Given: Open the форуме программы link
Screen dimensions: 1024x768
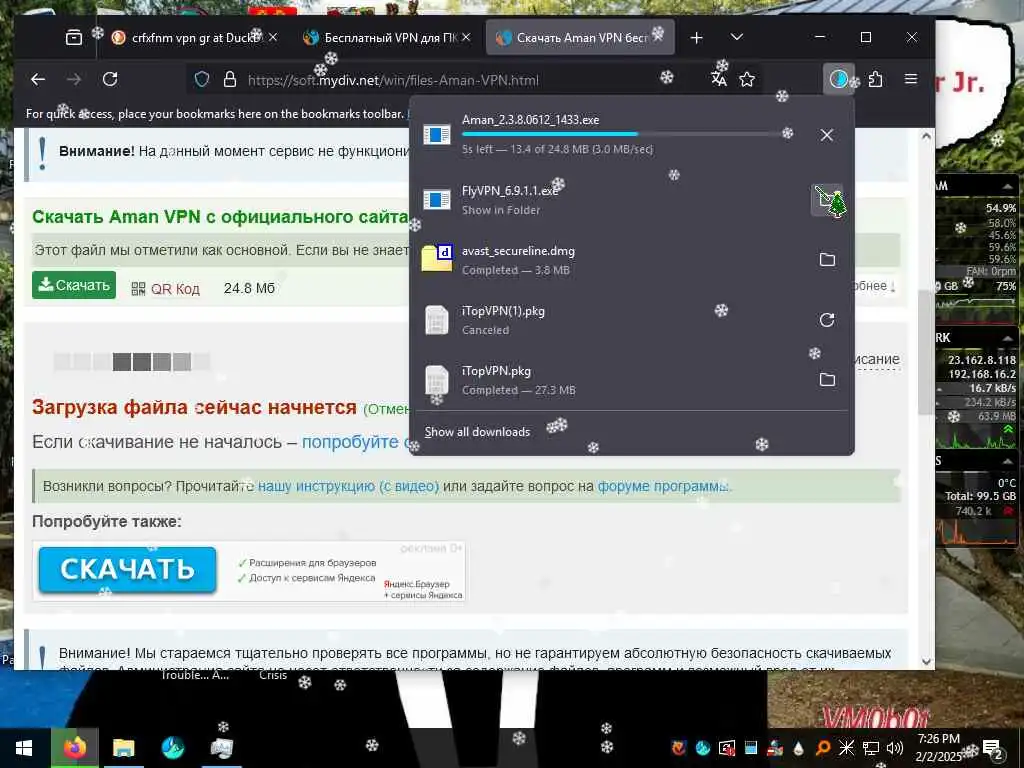Looking at the screenshot, I should click(x=664, y=487).
